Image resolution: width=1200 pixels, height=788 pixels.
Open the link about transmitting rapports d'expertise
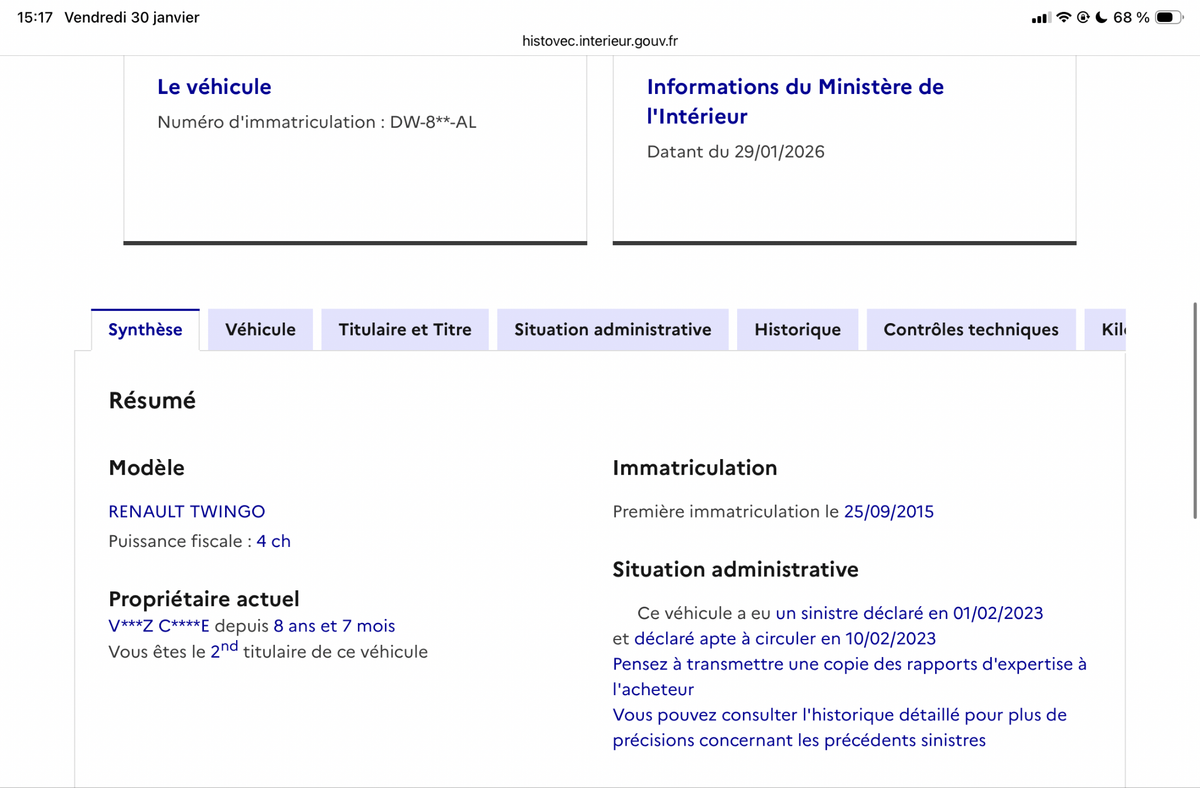pyautogui.click(x=848, y=665)
